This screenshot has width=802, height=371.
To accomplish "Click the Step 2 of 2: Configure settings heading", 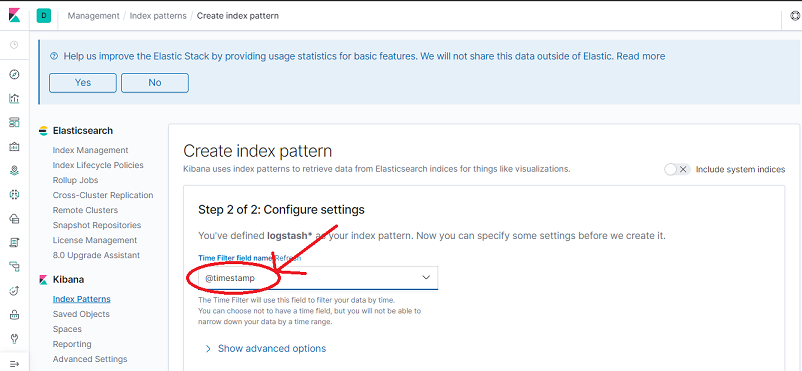I will [281, 209].
